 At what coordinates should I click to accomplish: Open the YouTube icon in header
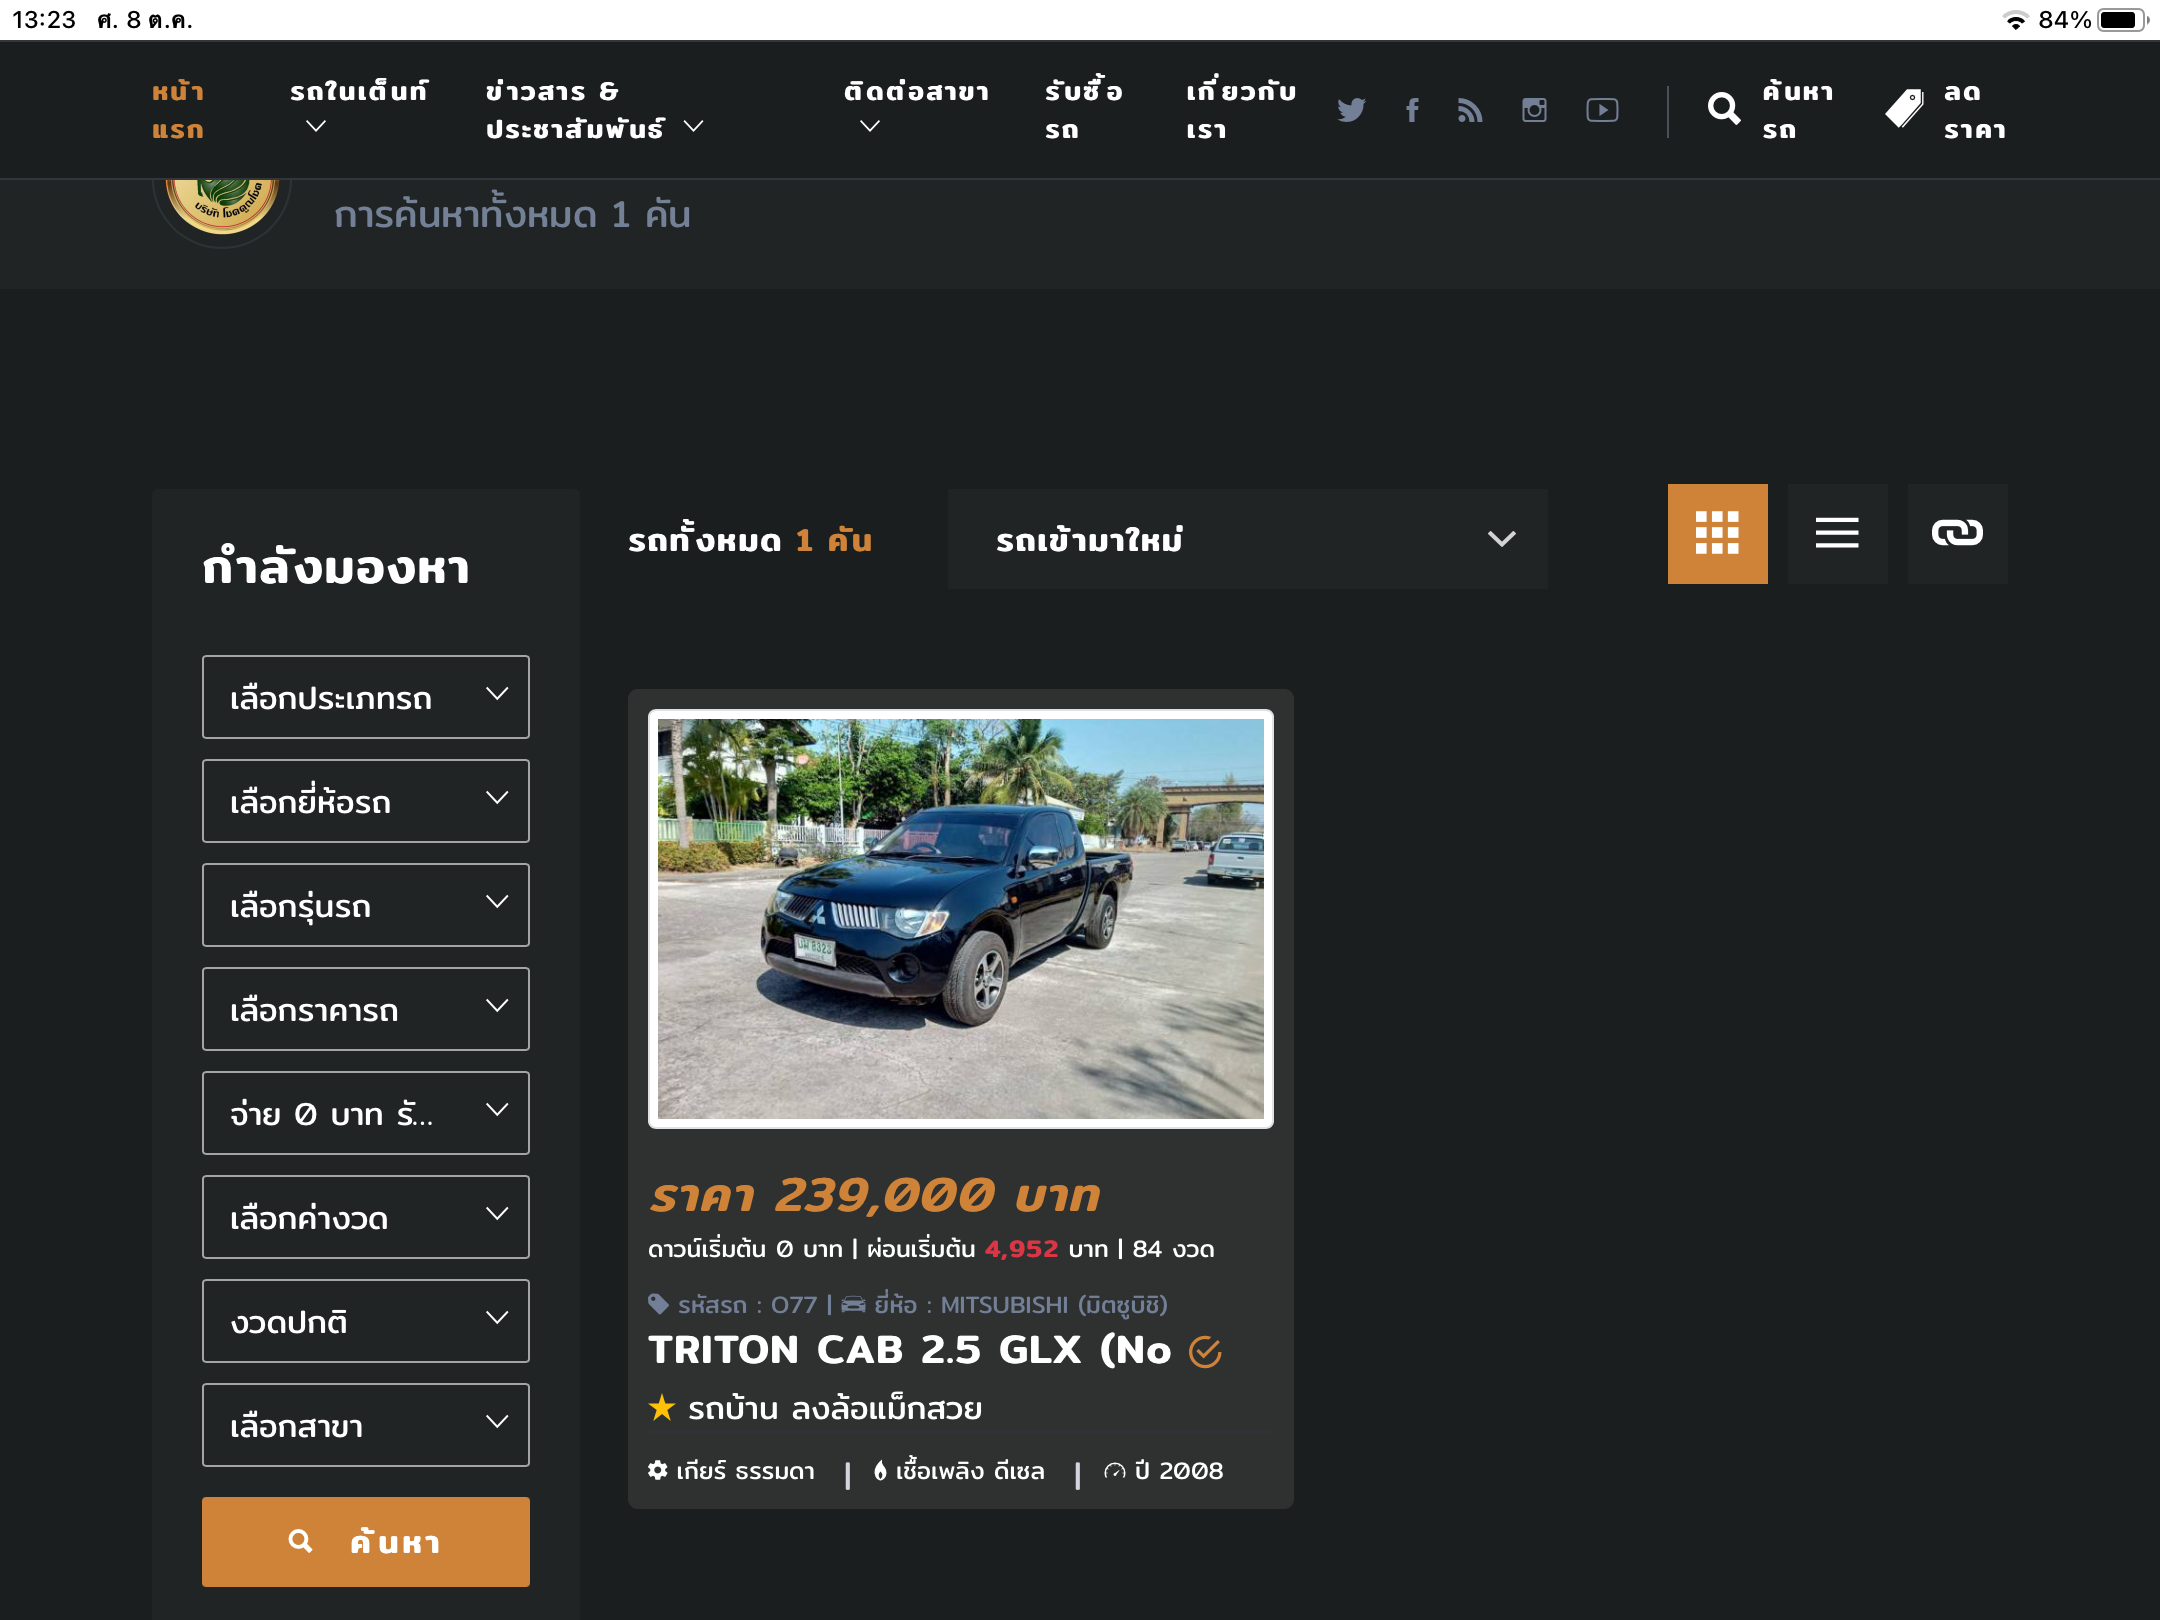pyautogui.click(x=1602, y=110)
